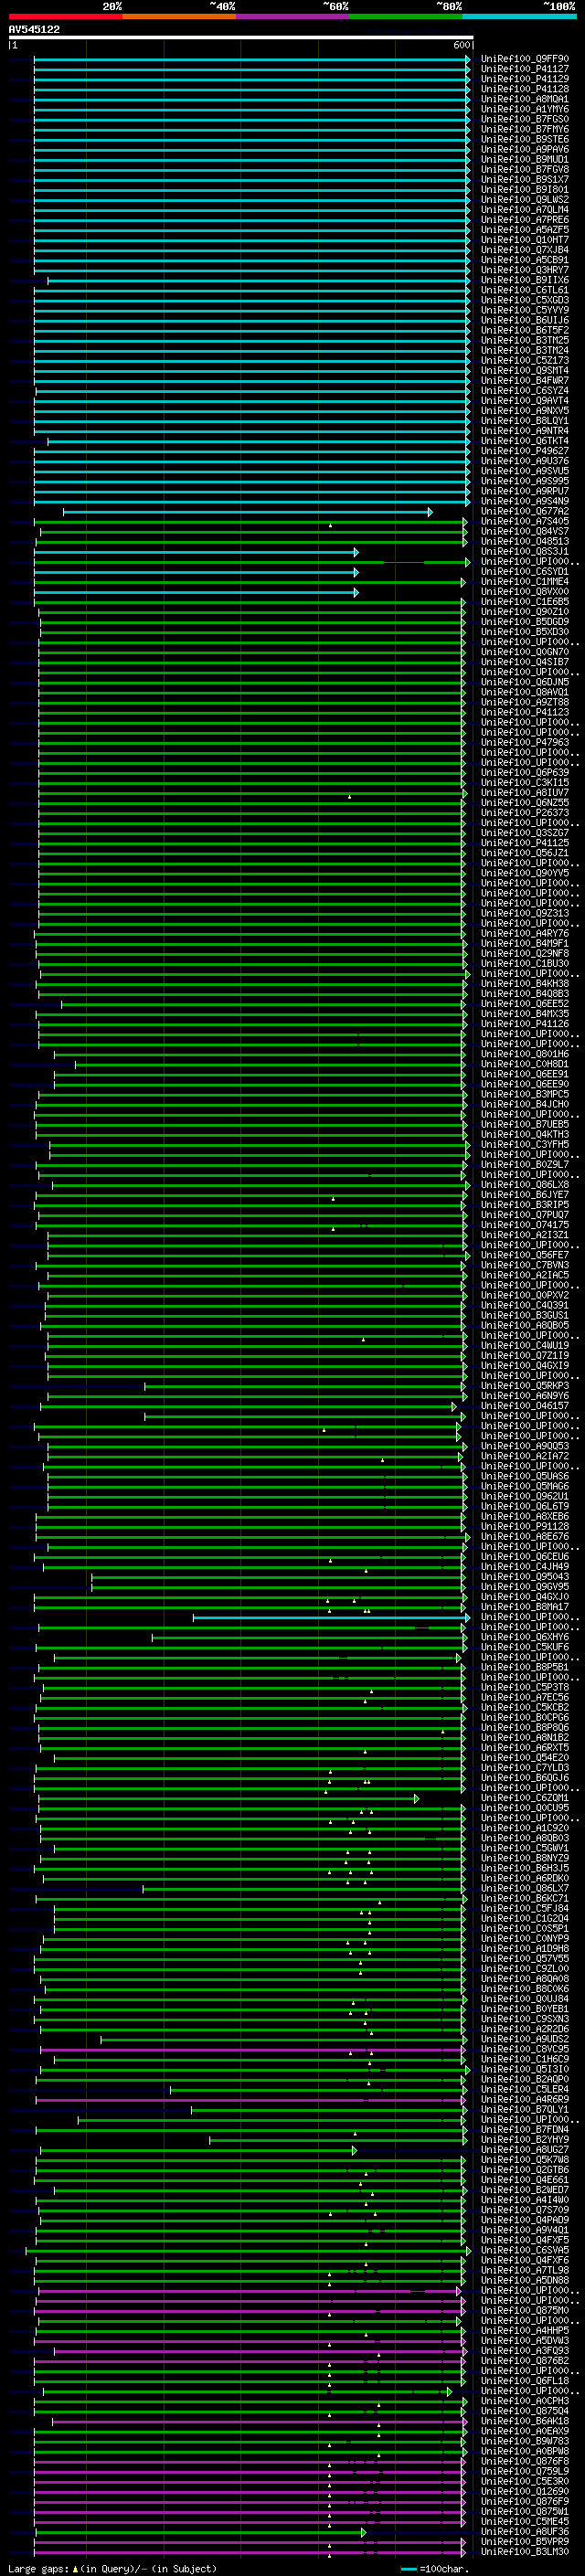Select hit UniRef100_P41129

[x=524, y=79]
